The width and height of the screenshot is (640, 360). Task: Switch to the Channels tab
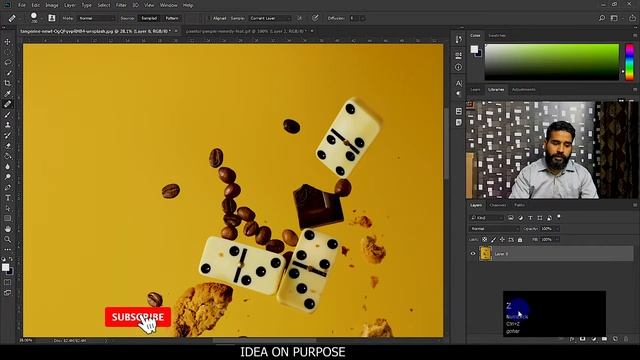click(498, 205)
